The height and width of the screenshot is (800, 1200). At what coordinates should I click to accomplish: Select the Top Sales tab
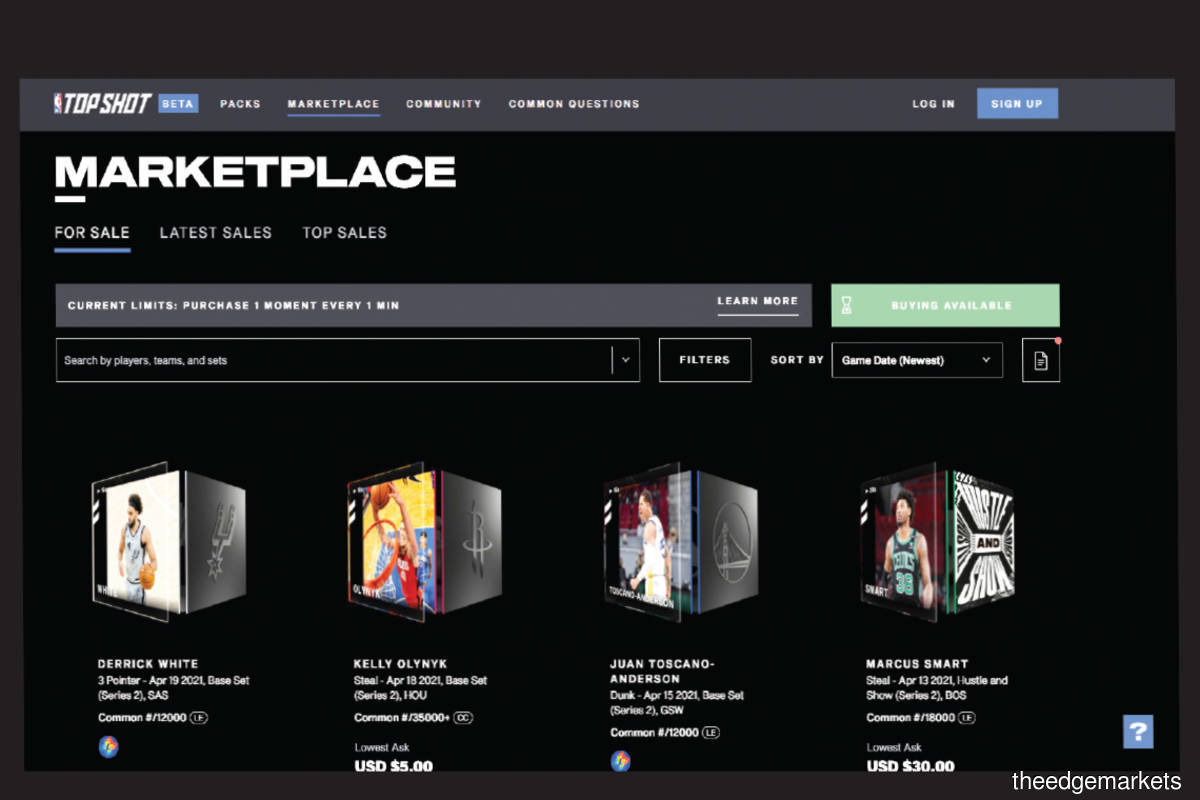click(344, 233)
